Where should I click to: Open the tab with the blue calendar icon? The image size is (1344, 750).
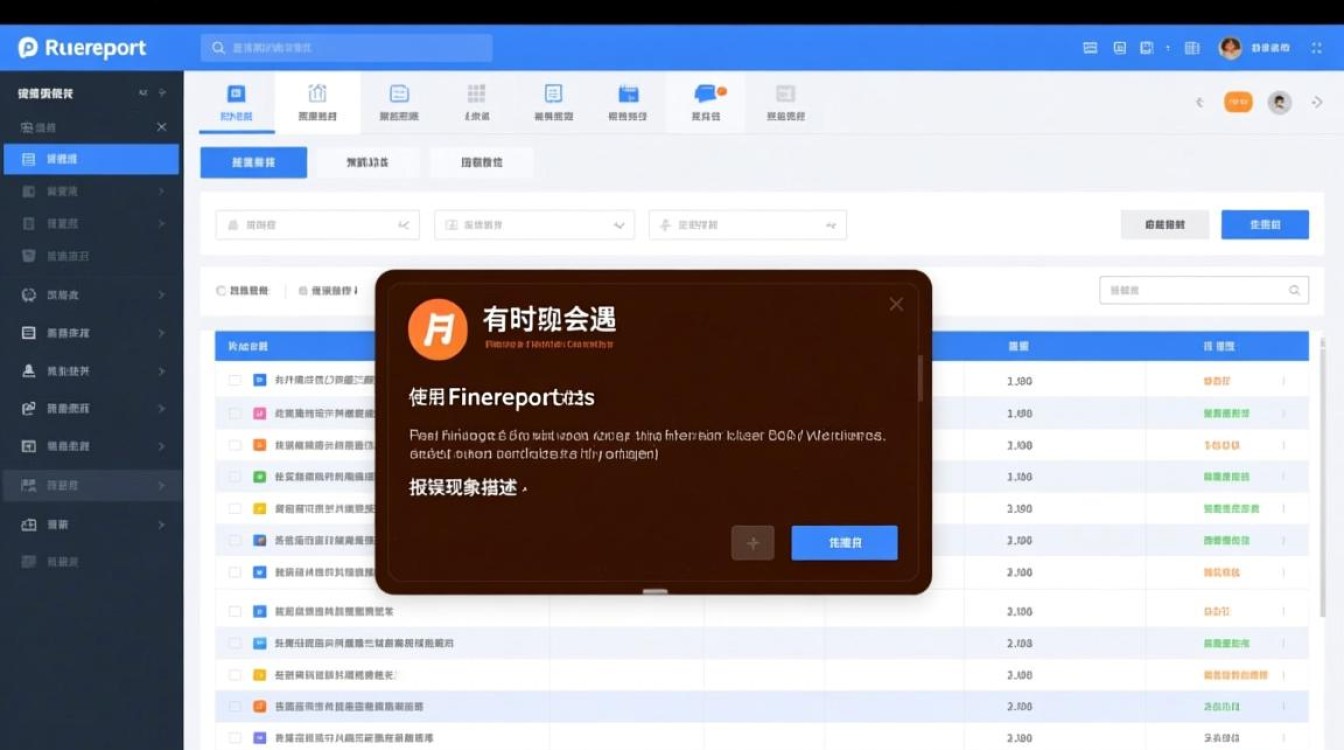628,102
